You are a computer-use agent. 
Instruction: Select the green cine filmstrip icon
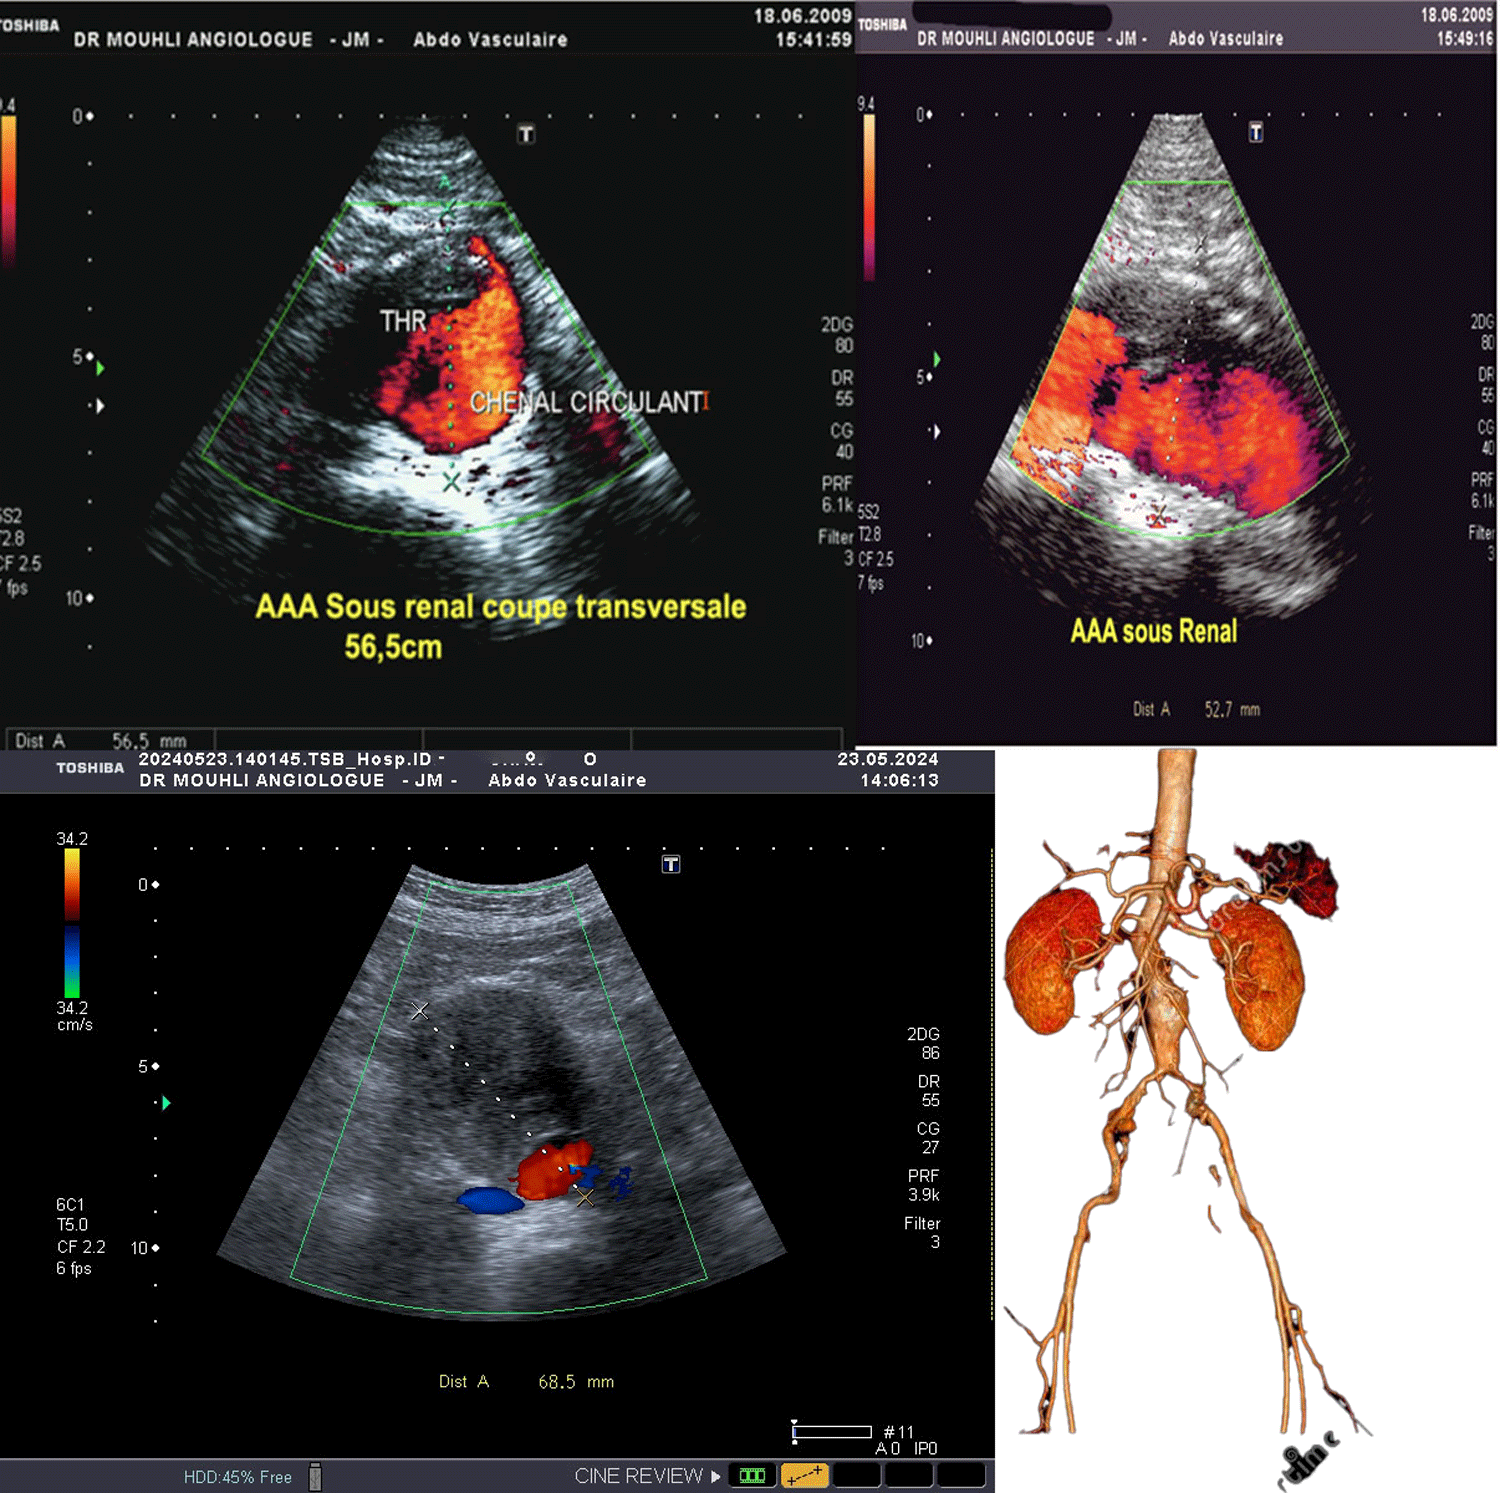click(x=752, y=1476)
